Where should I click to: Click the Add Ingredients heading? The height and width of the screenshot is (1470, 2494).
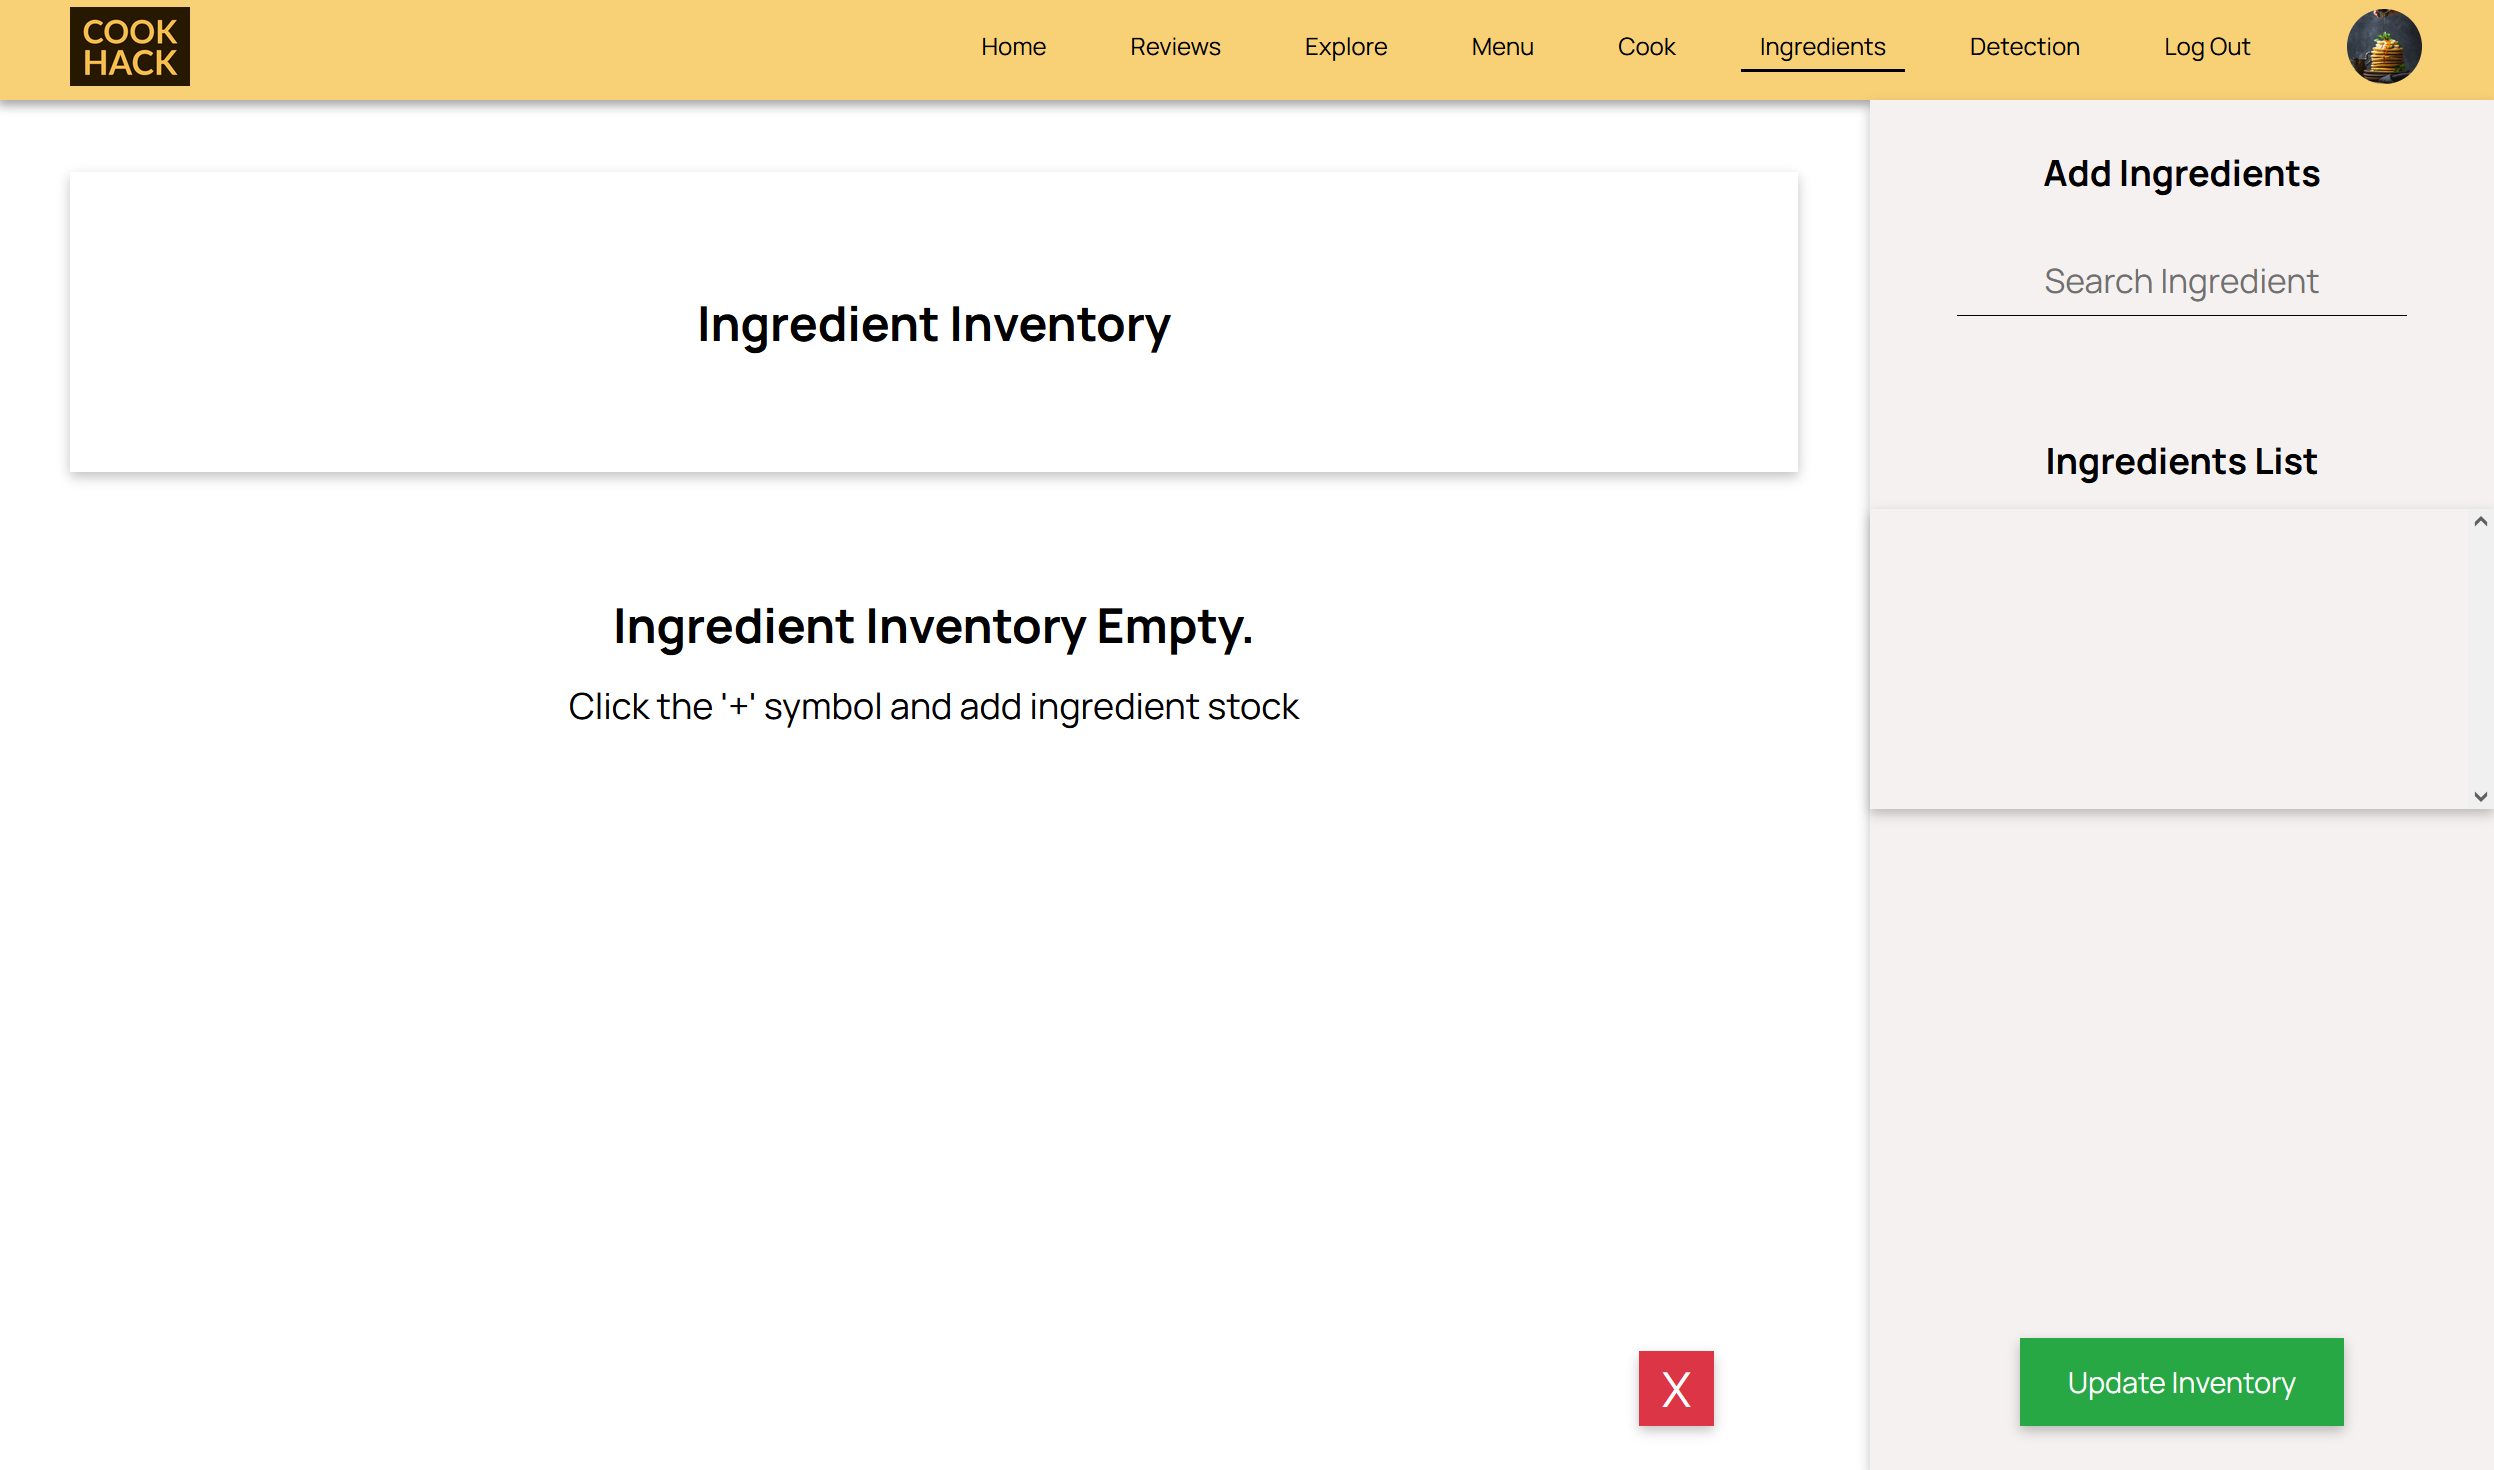(2181, 174)
